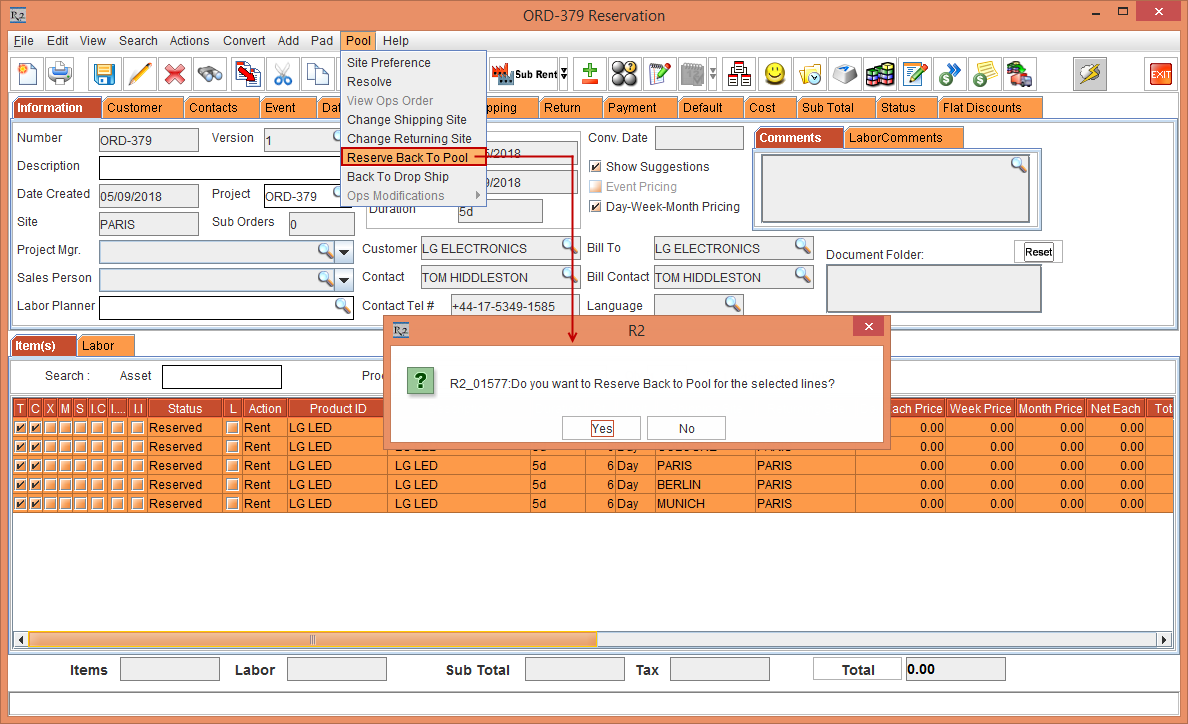Expand the Project Mgr. dropdown arrow

[344, 251]
